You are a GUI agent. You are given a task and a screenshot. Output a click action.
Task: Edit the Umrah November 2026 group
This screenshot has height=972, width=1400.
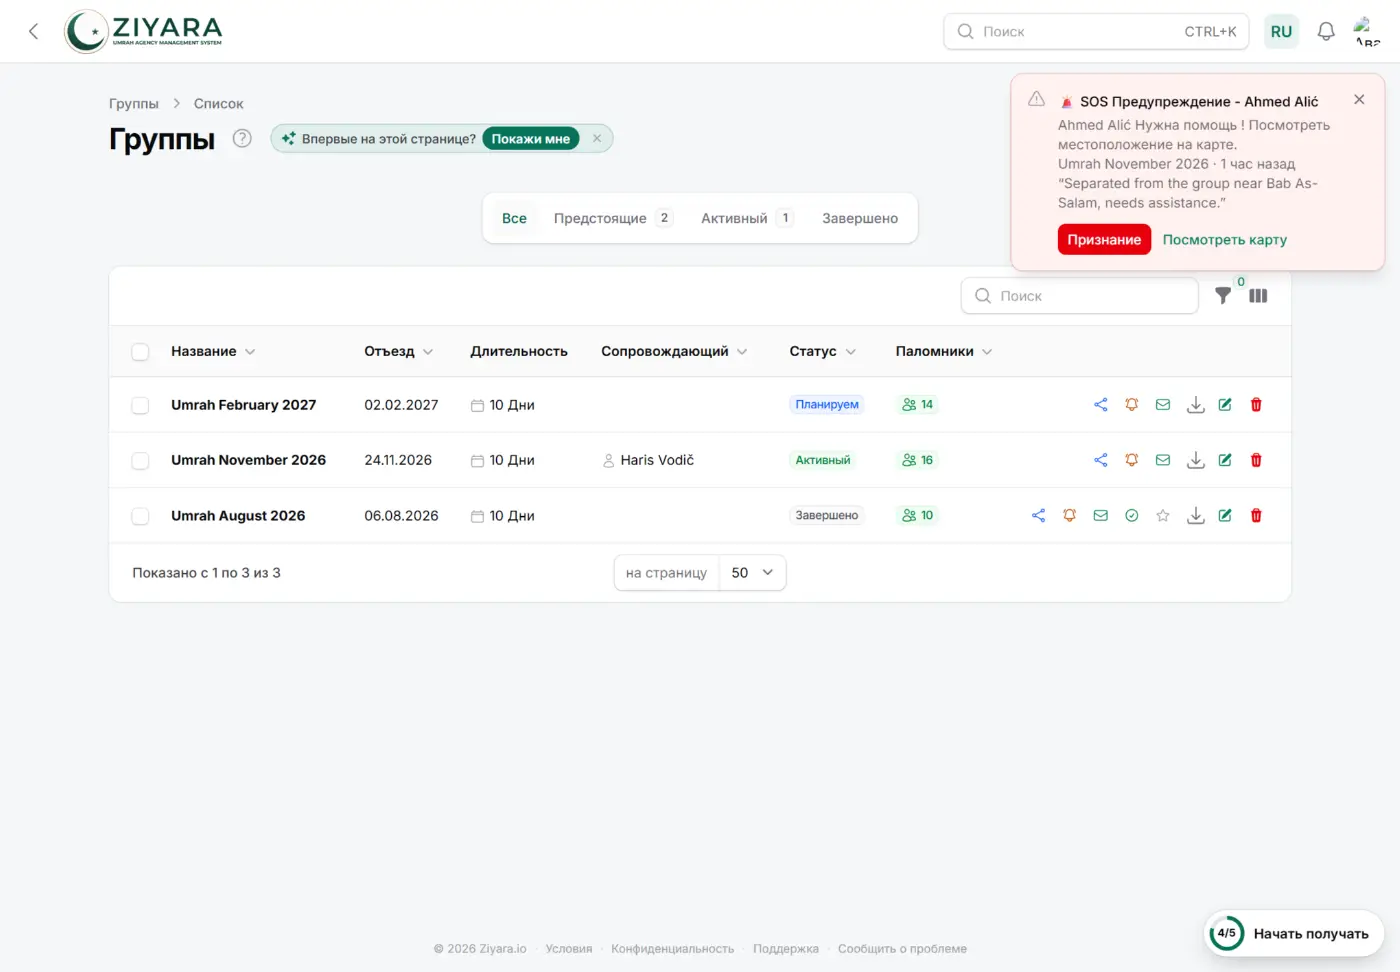(1225, 460)
